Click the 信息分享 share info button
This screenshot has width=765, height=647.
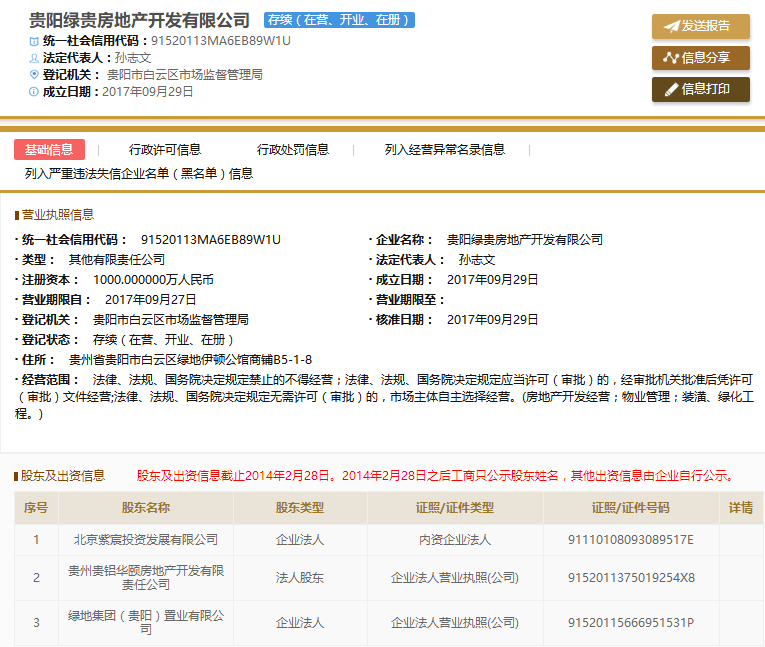(701, 58)
